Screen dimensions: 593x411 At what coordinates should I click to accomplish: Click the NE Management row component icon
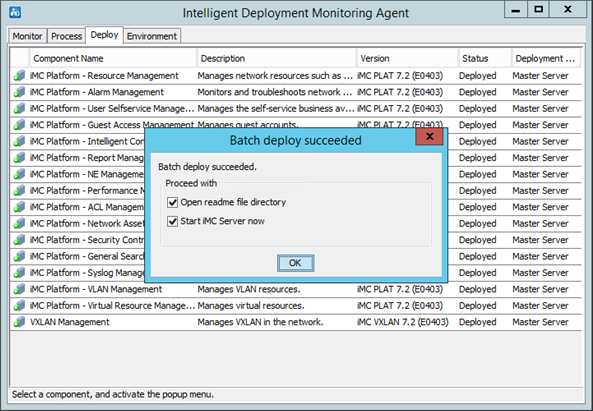19,174
